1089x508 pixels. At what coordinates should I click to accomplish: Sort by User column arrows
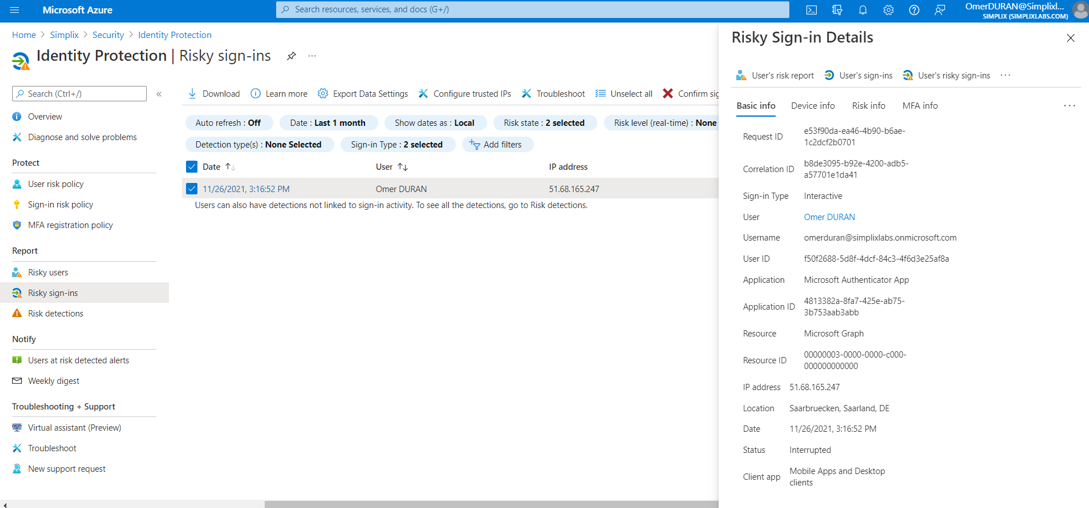pos(403,167)
